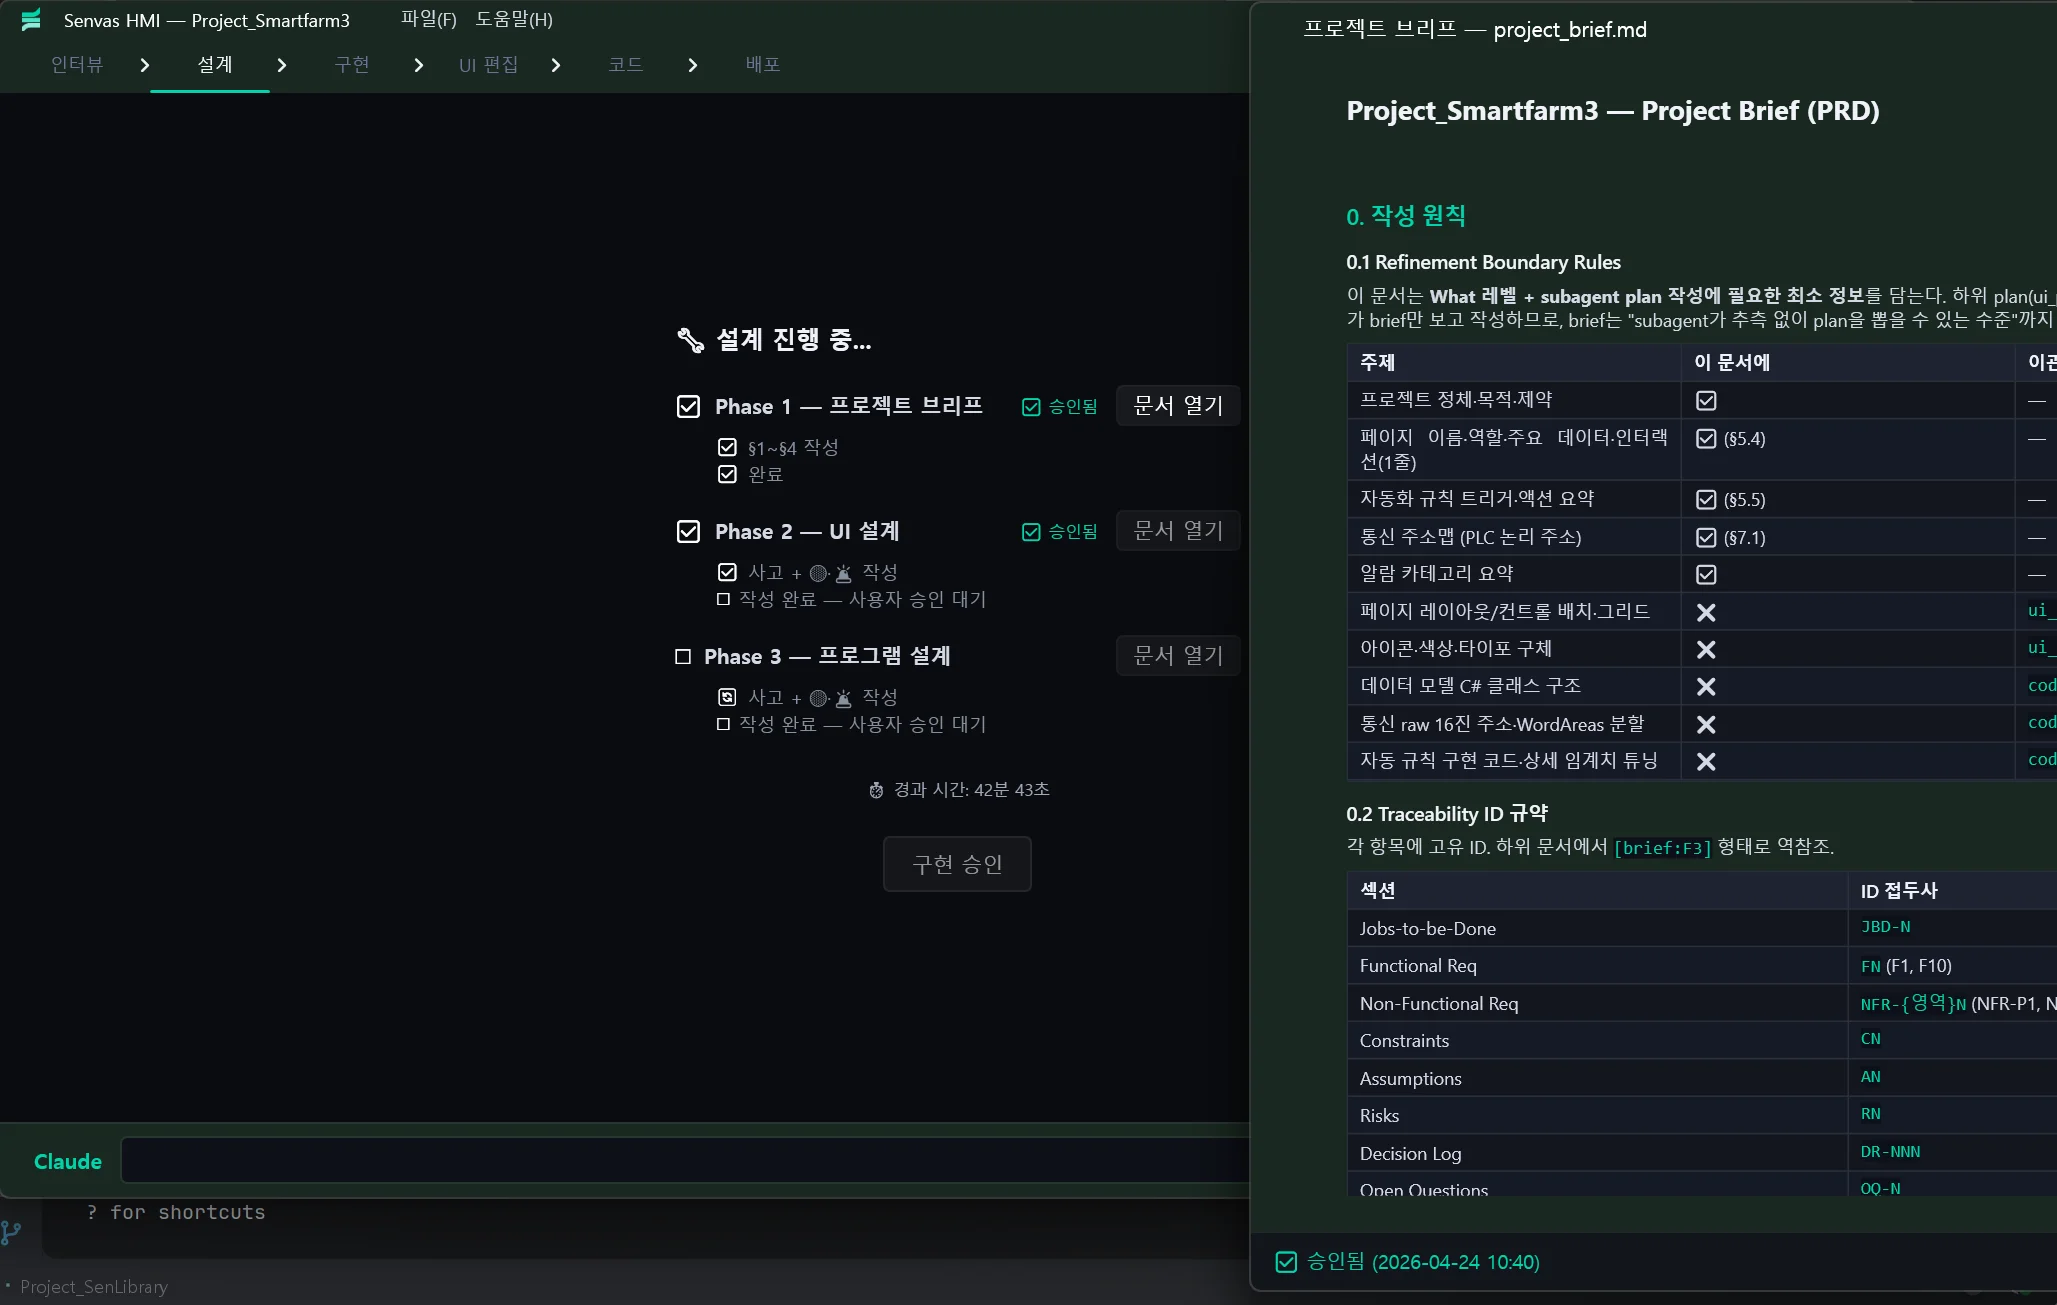
Task: Check the 작성 완료 box under Phase 2
Action: (x=723, y=599)
